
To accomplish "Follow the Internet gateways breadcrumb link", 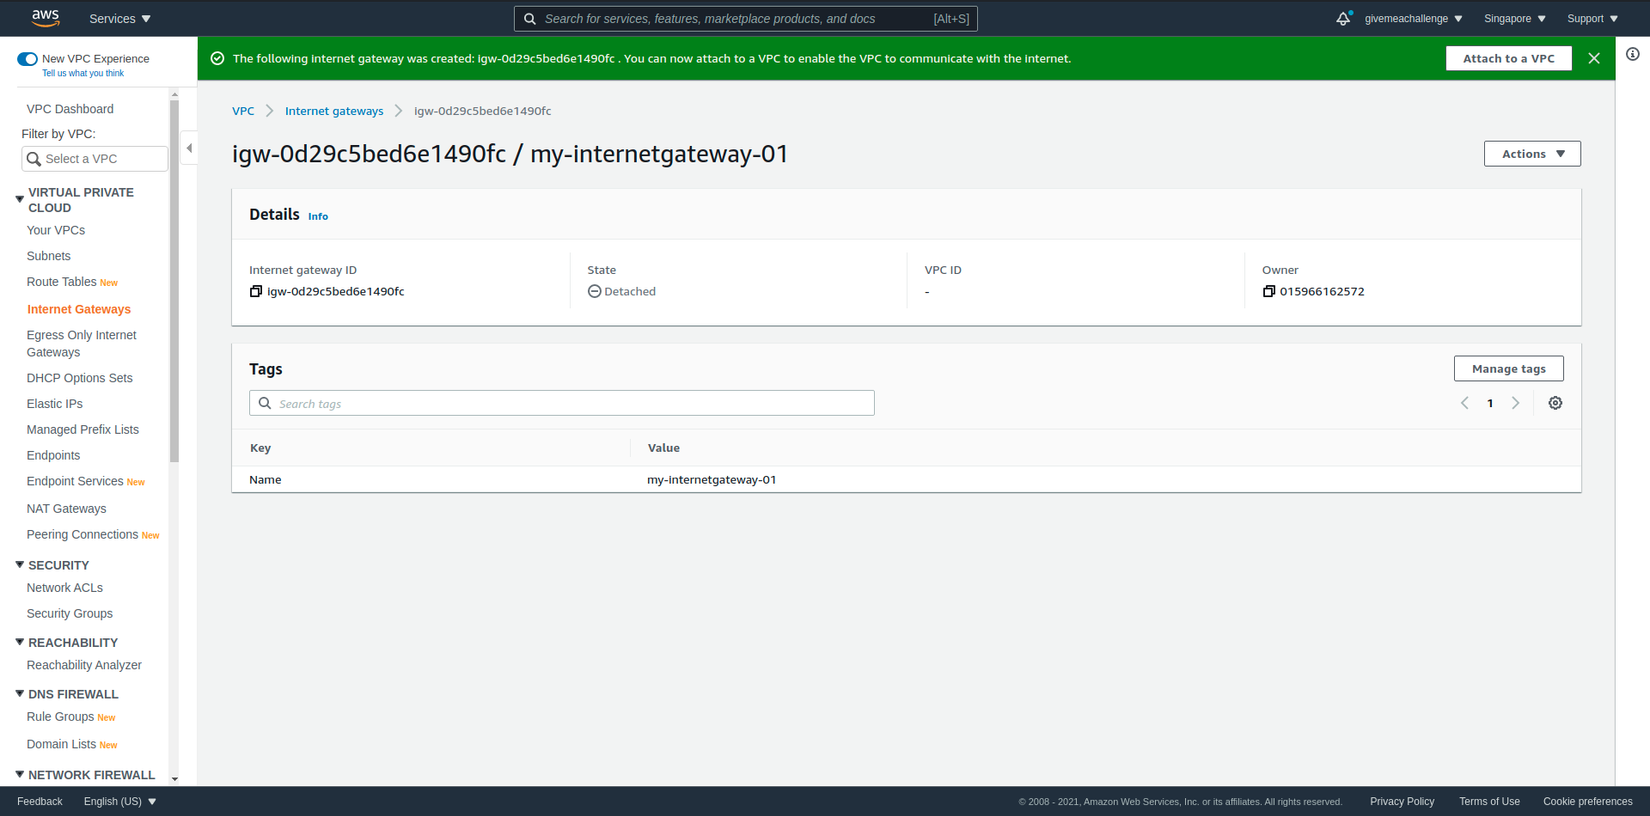I will (x=334, y=111).
